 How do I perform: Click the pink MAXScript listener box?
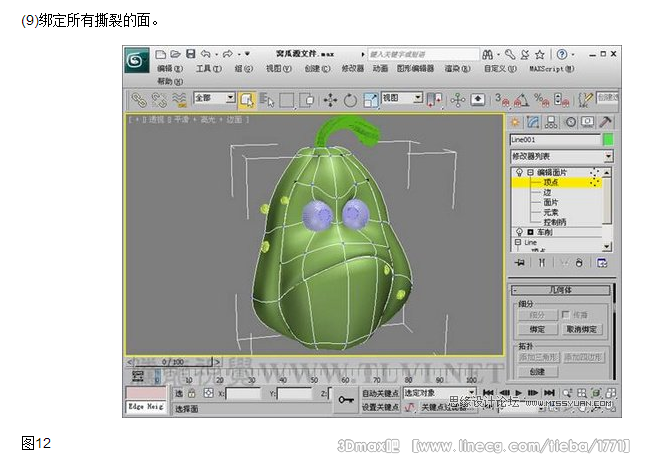146,393
